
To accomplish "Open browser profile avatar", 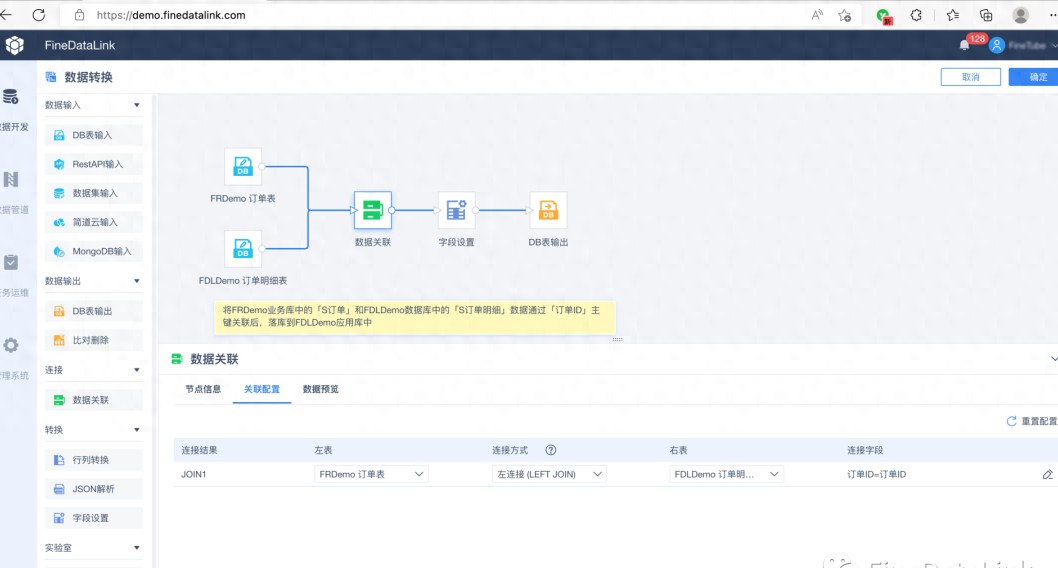I will point(1020,15).
